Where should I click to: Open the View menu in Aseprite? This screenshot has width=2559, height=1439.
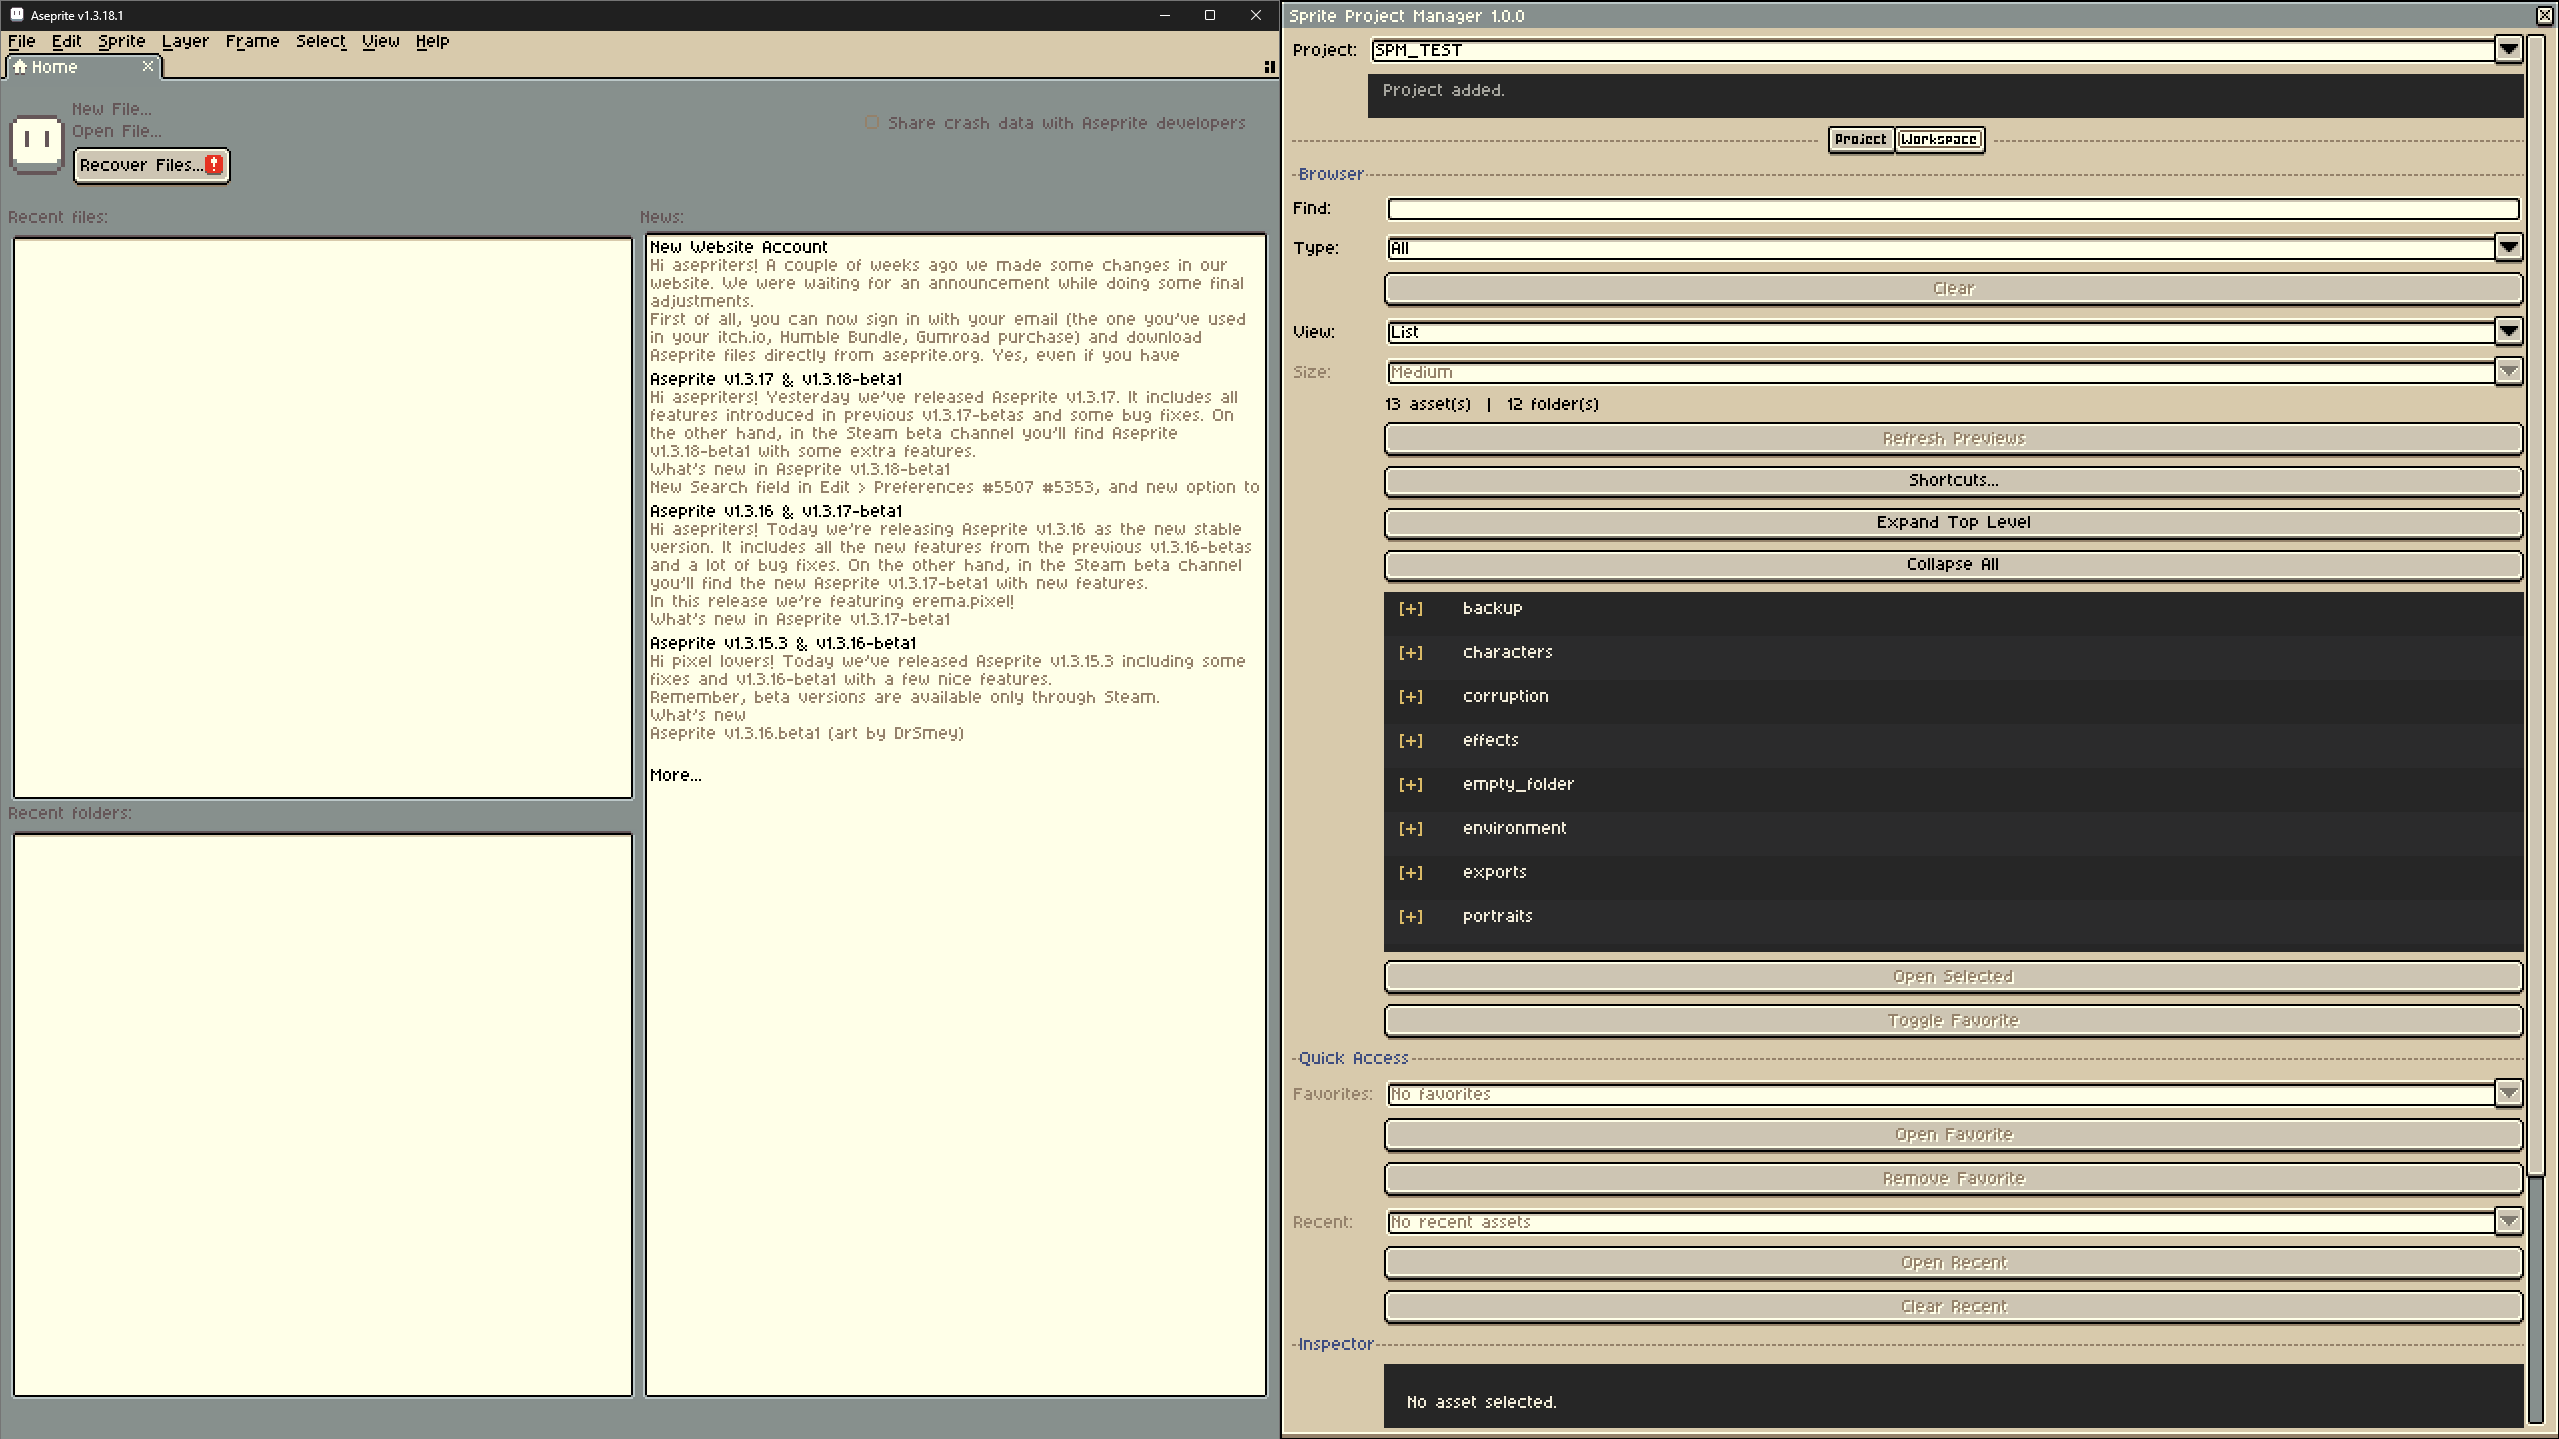(x=380, y=41)
